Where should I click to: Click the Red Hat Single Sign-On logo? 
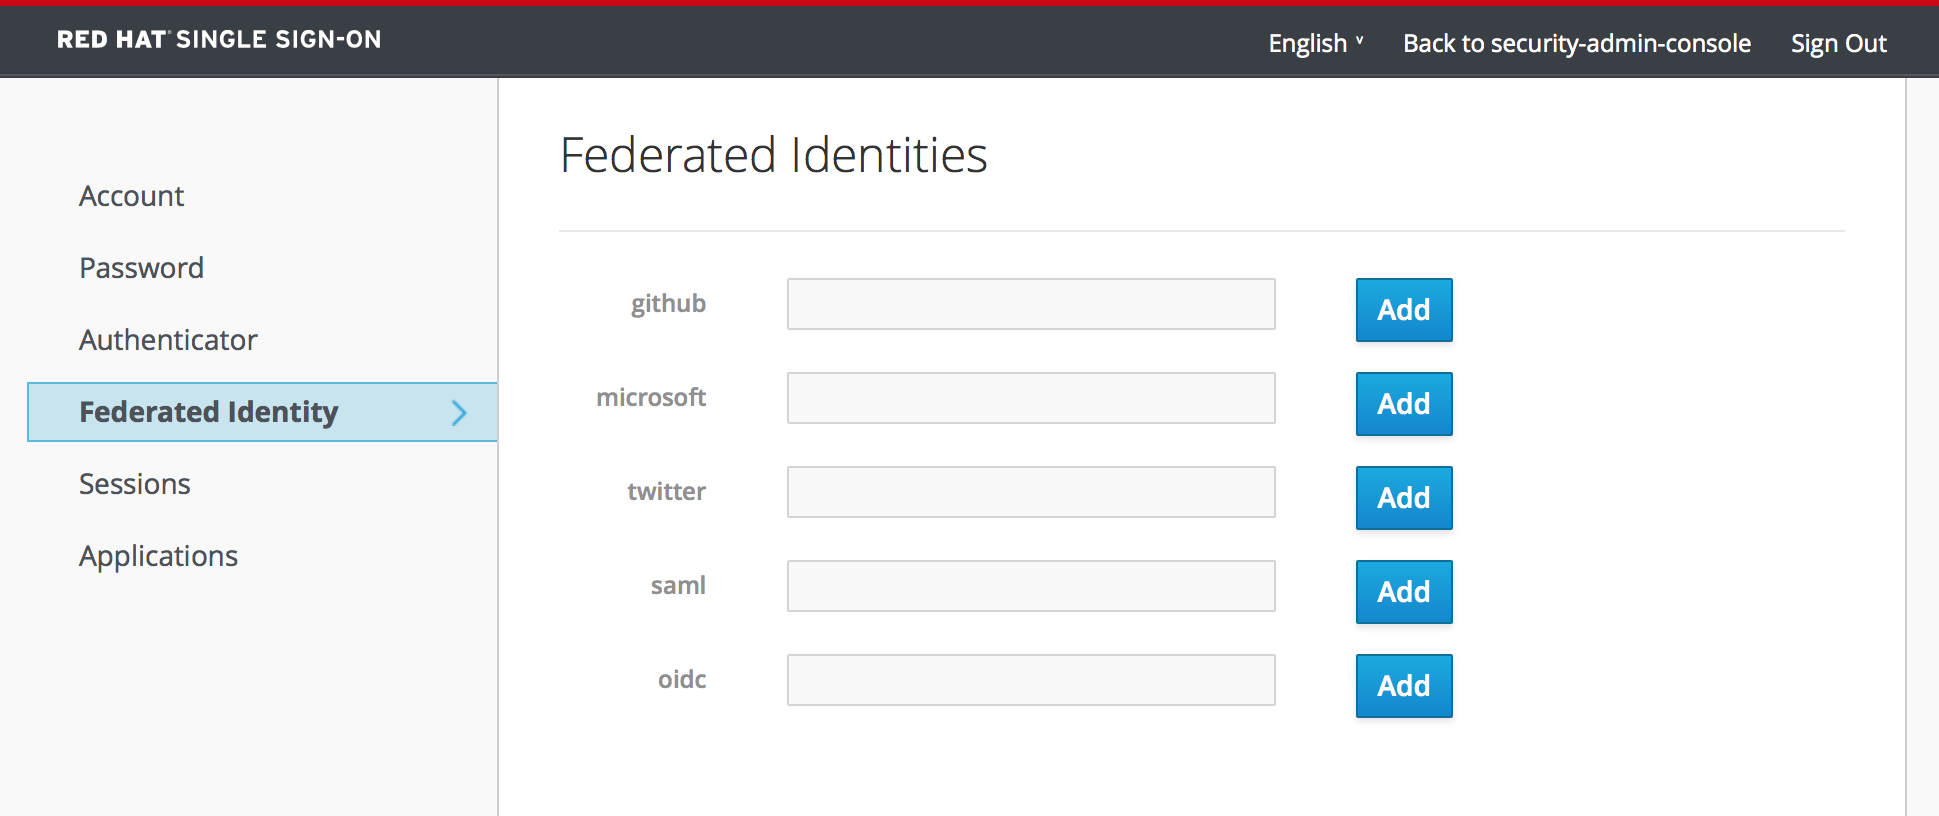pos(219,40)
